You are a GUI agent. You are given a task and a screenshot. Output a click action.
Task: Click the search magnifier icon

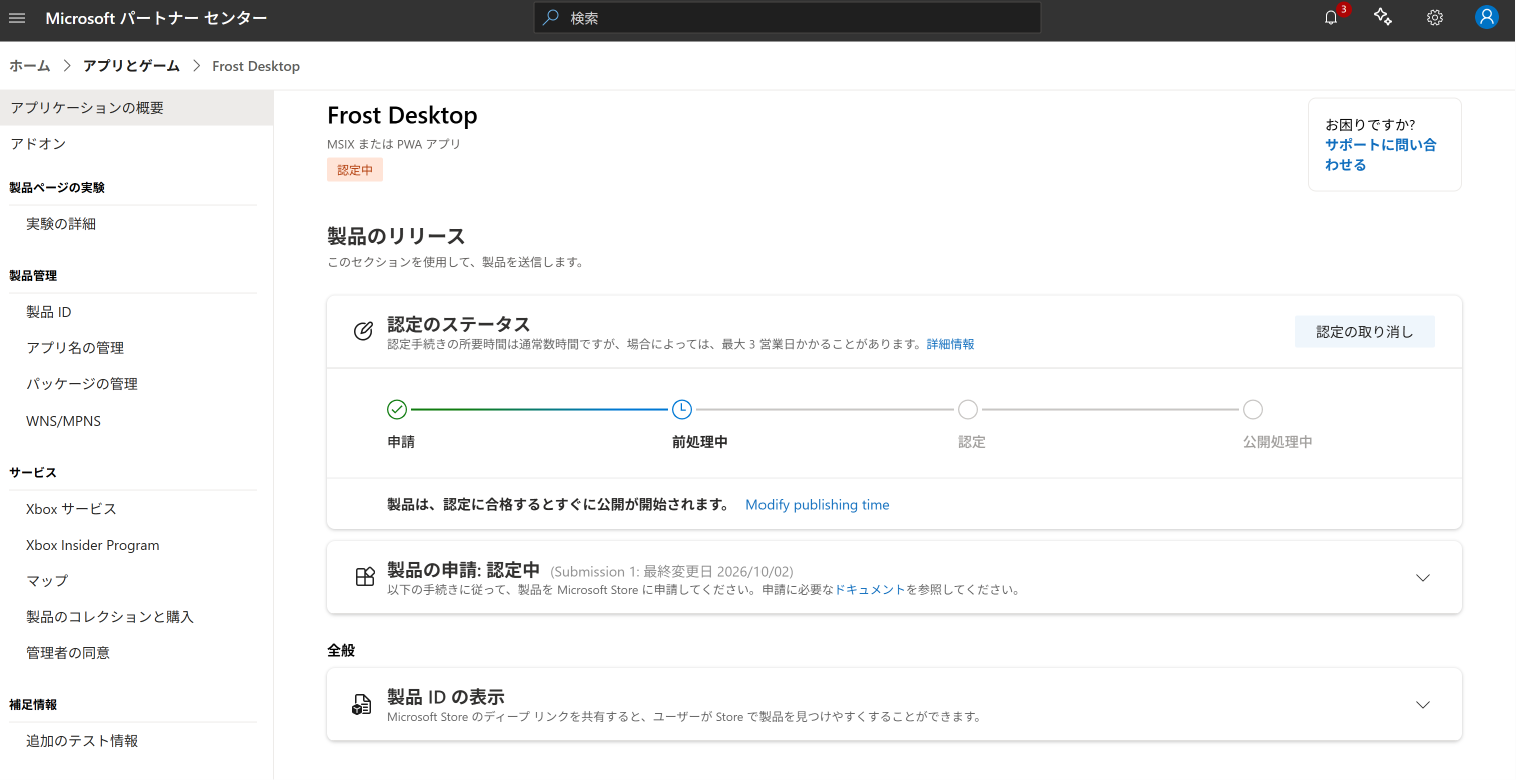[551, 17]
